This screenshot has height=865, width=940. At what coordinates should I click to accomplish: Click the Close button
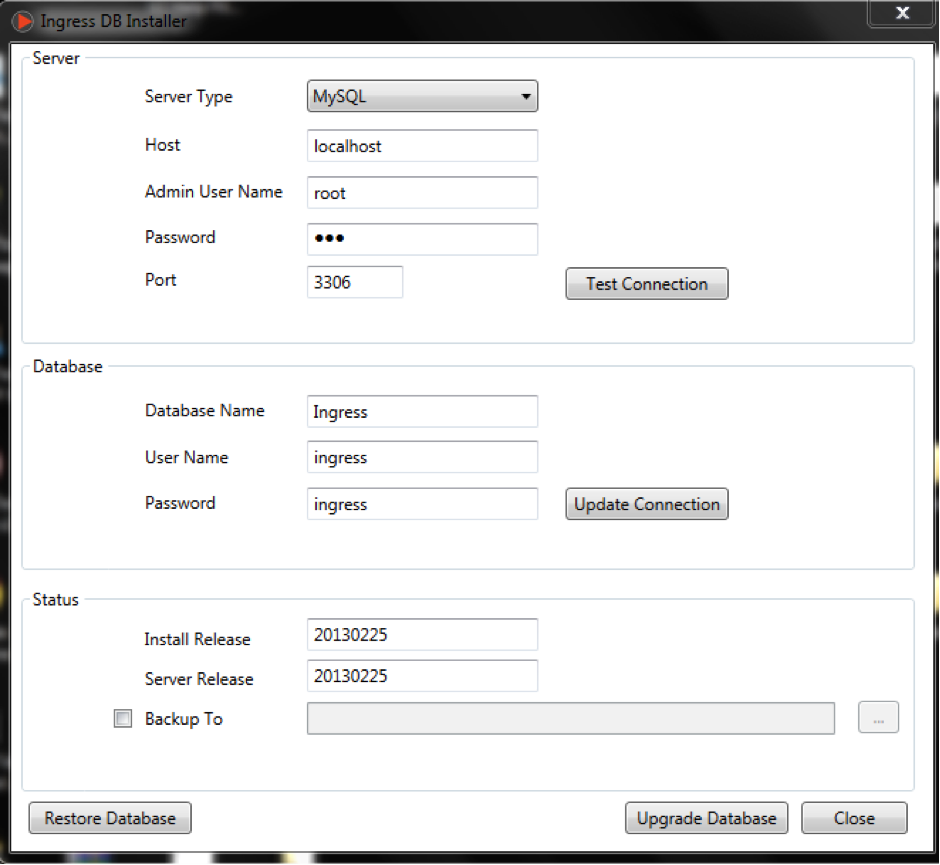[x=854, y=818]
